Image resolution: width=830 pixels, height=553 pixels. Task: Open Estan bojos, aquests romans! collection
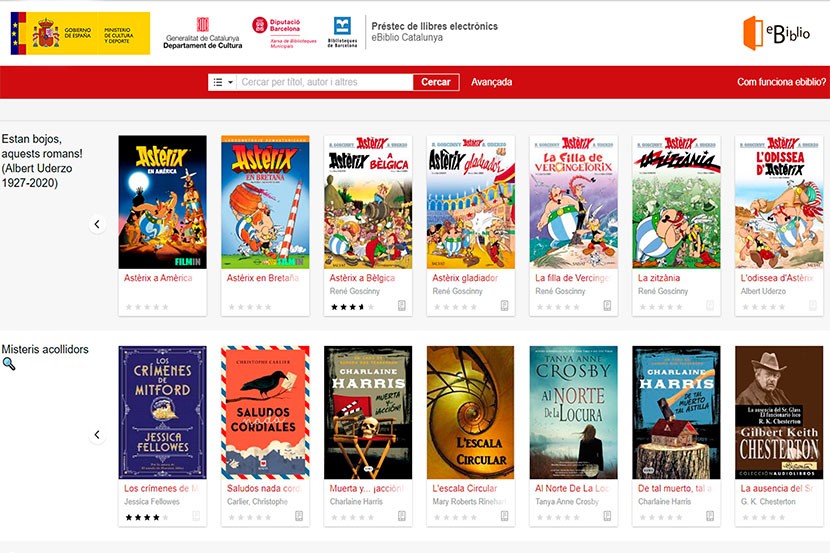tap(42, 161)
